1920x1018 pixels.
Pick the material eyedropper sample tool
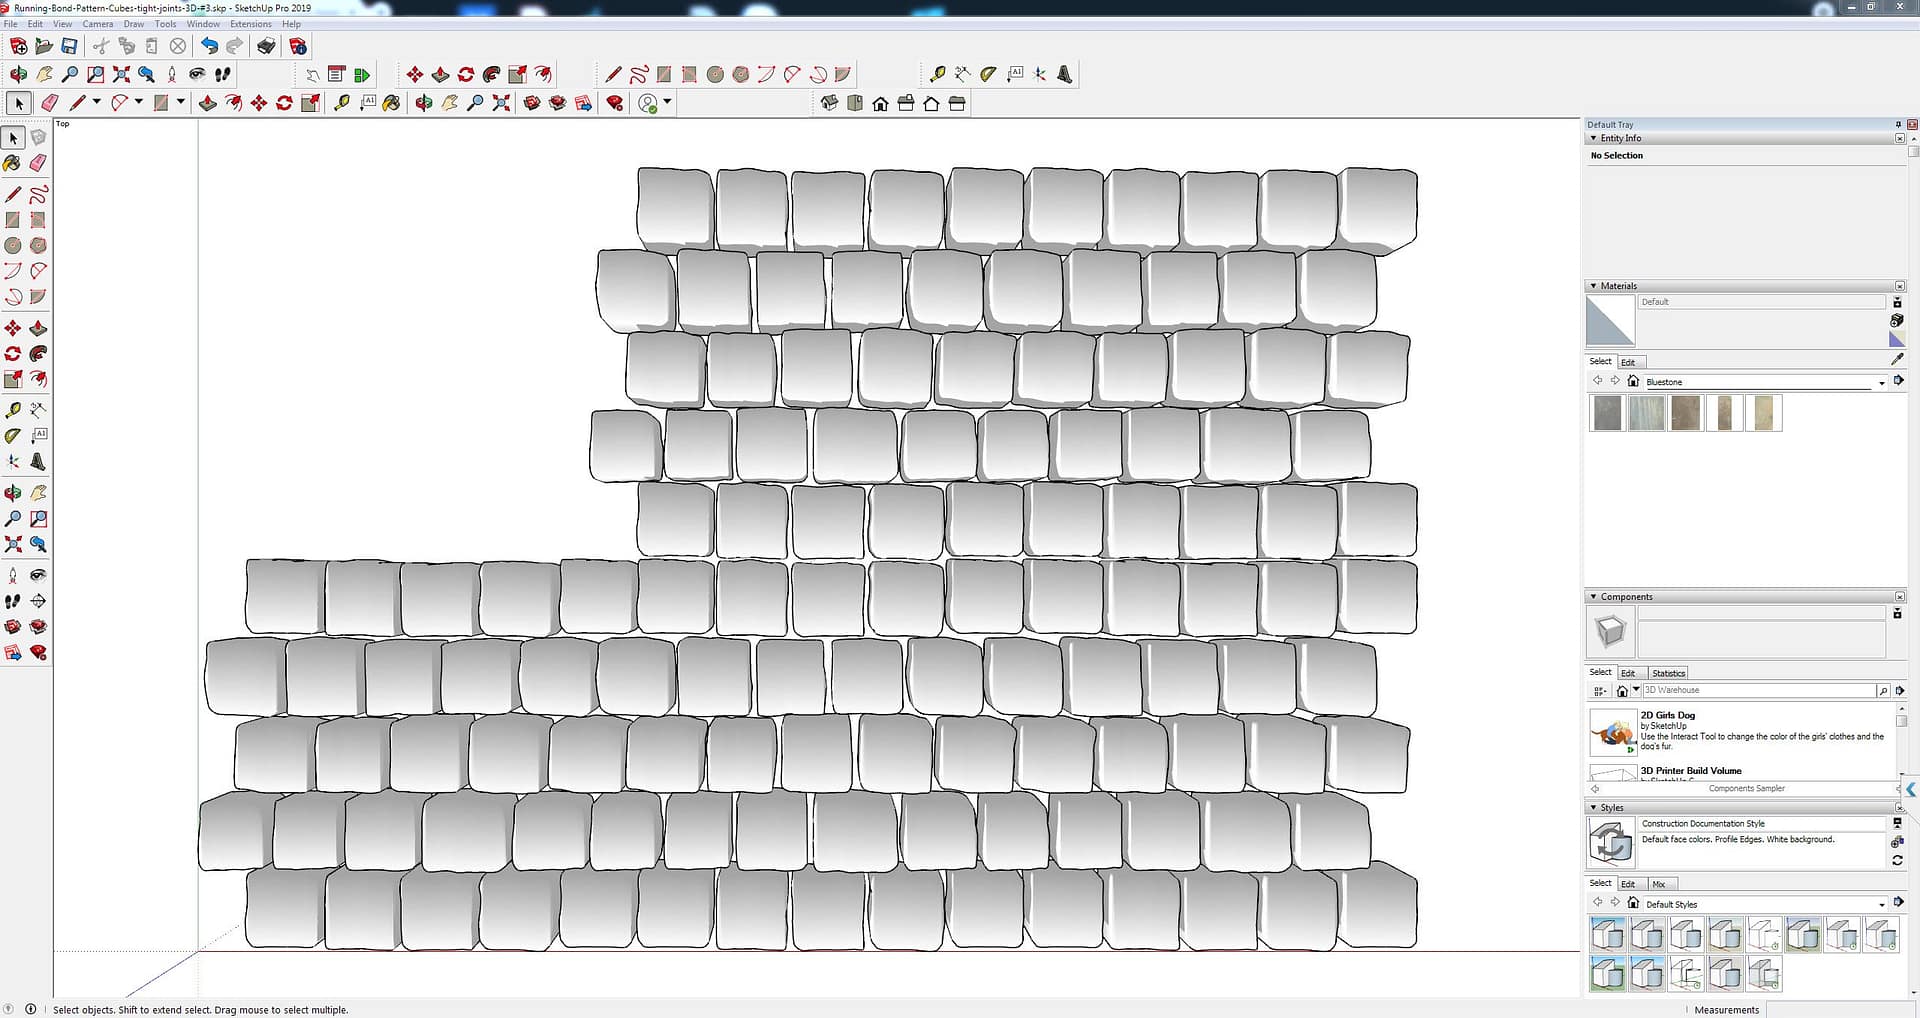coord(1897,359)
